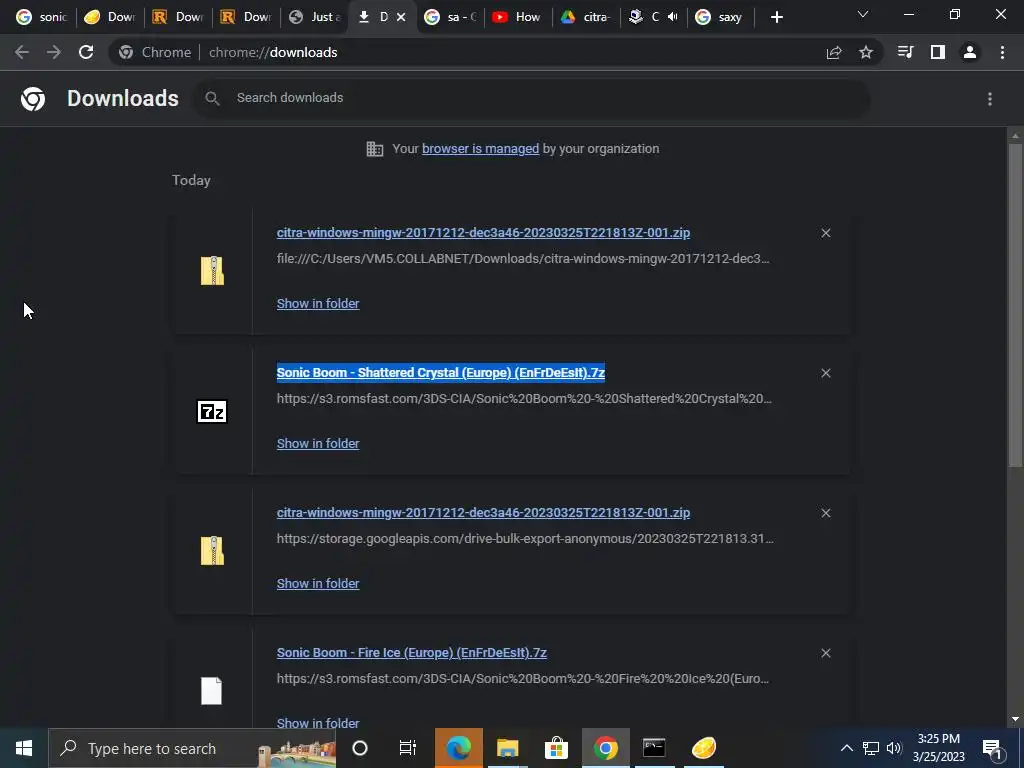
Task: Open media control icon in toolbar
Action: pos(905,52)
